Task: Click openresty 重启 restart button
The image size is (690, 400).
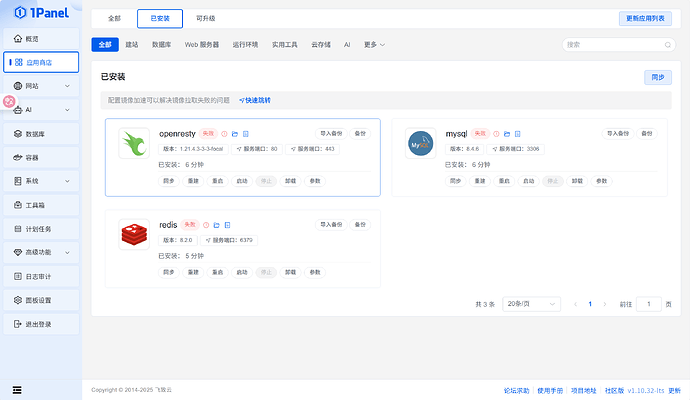Action: coord(218,181)
